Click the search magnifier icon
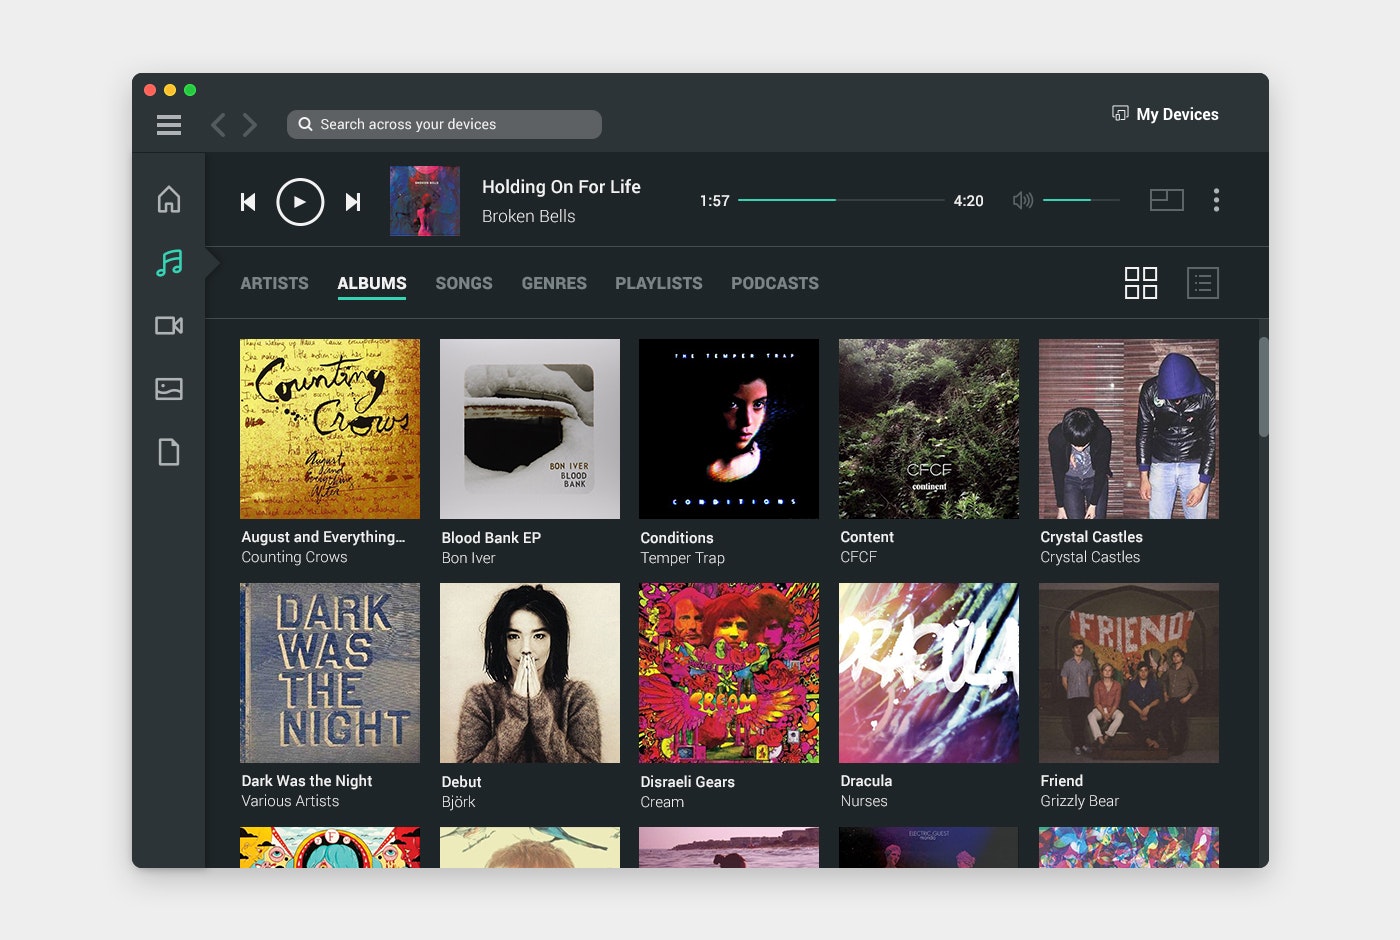 pyautogui.click(x=306, y=124)
